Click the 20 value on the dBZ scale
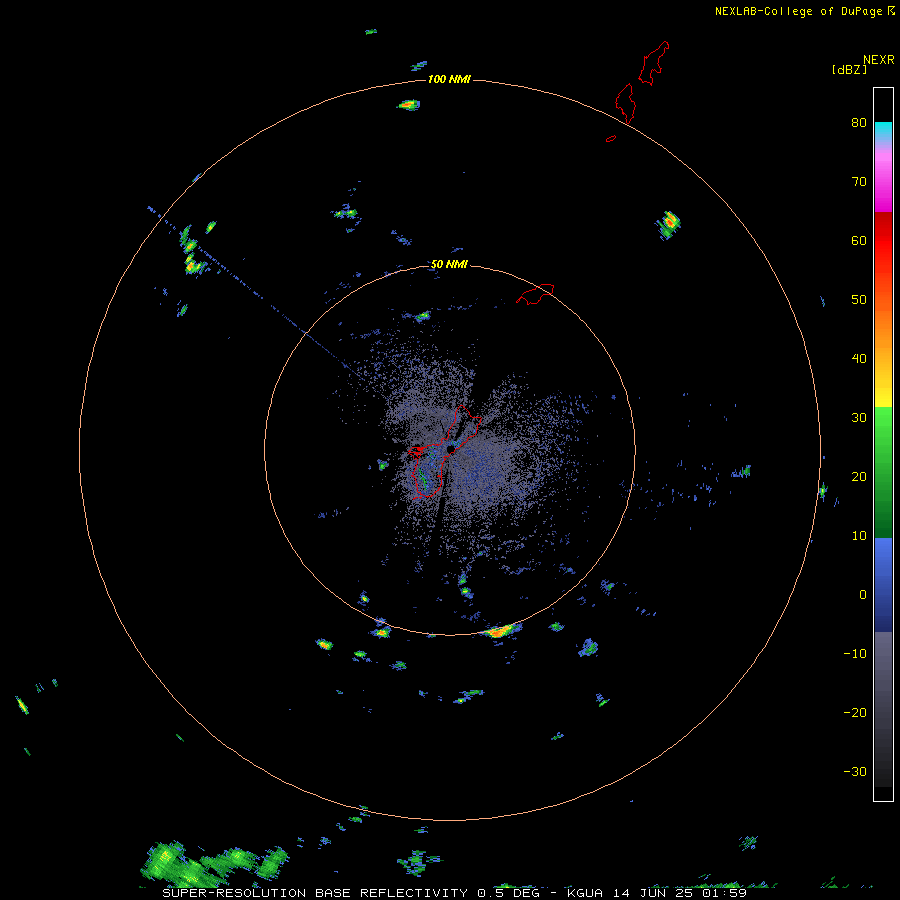This screenshot has width=900, height=900. point(859,476)
